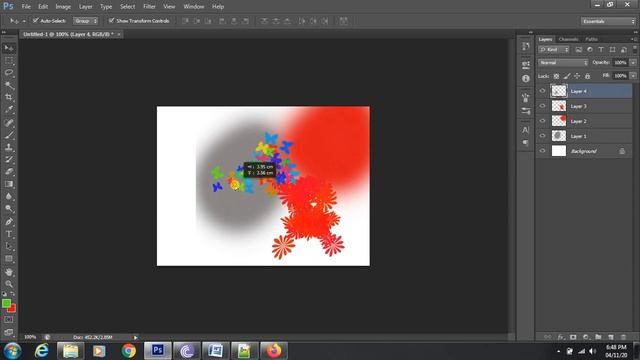Open the Essentials workspace dropdown

(x=608, y=21)
